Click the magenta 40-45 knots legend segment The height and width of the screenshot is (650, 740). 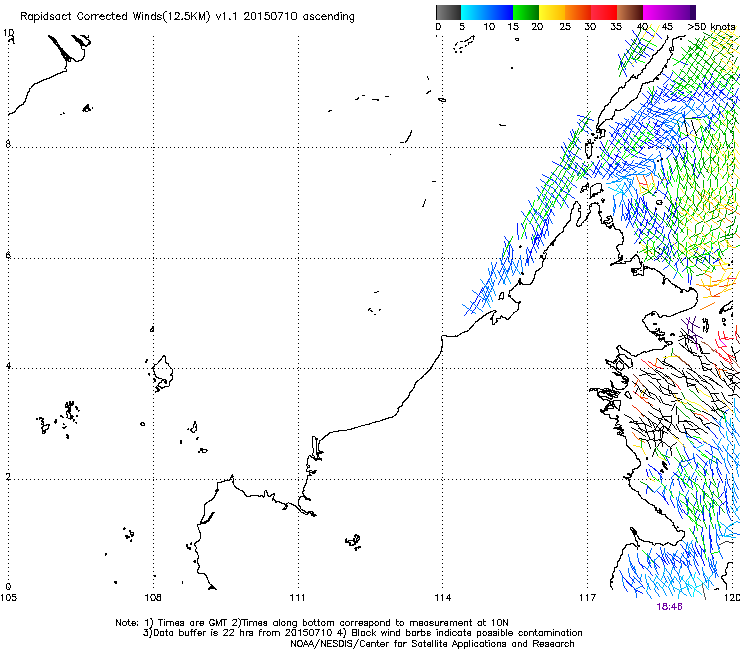click(656, 12)
